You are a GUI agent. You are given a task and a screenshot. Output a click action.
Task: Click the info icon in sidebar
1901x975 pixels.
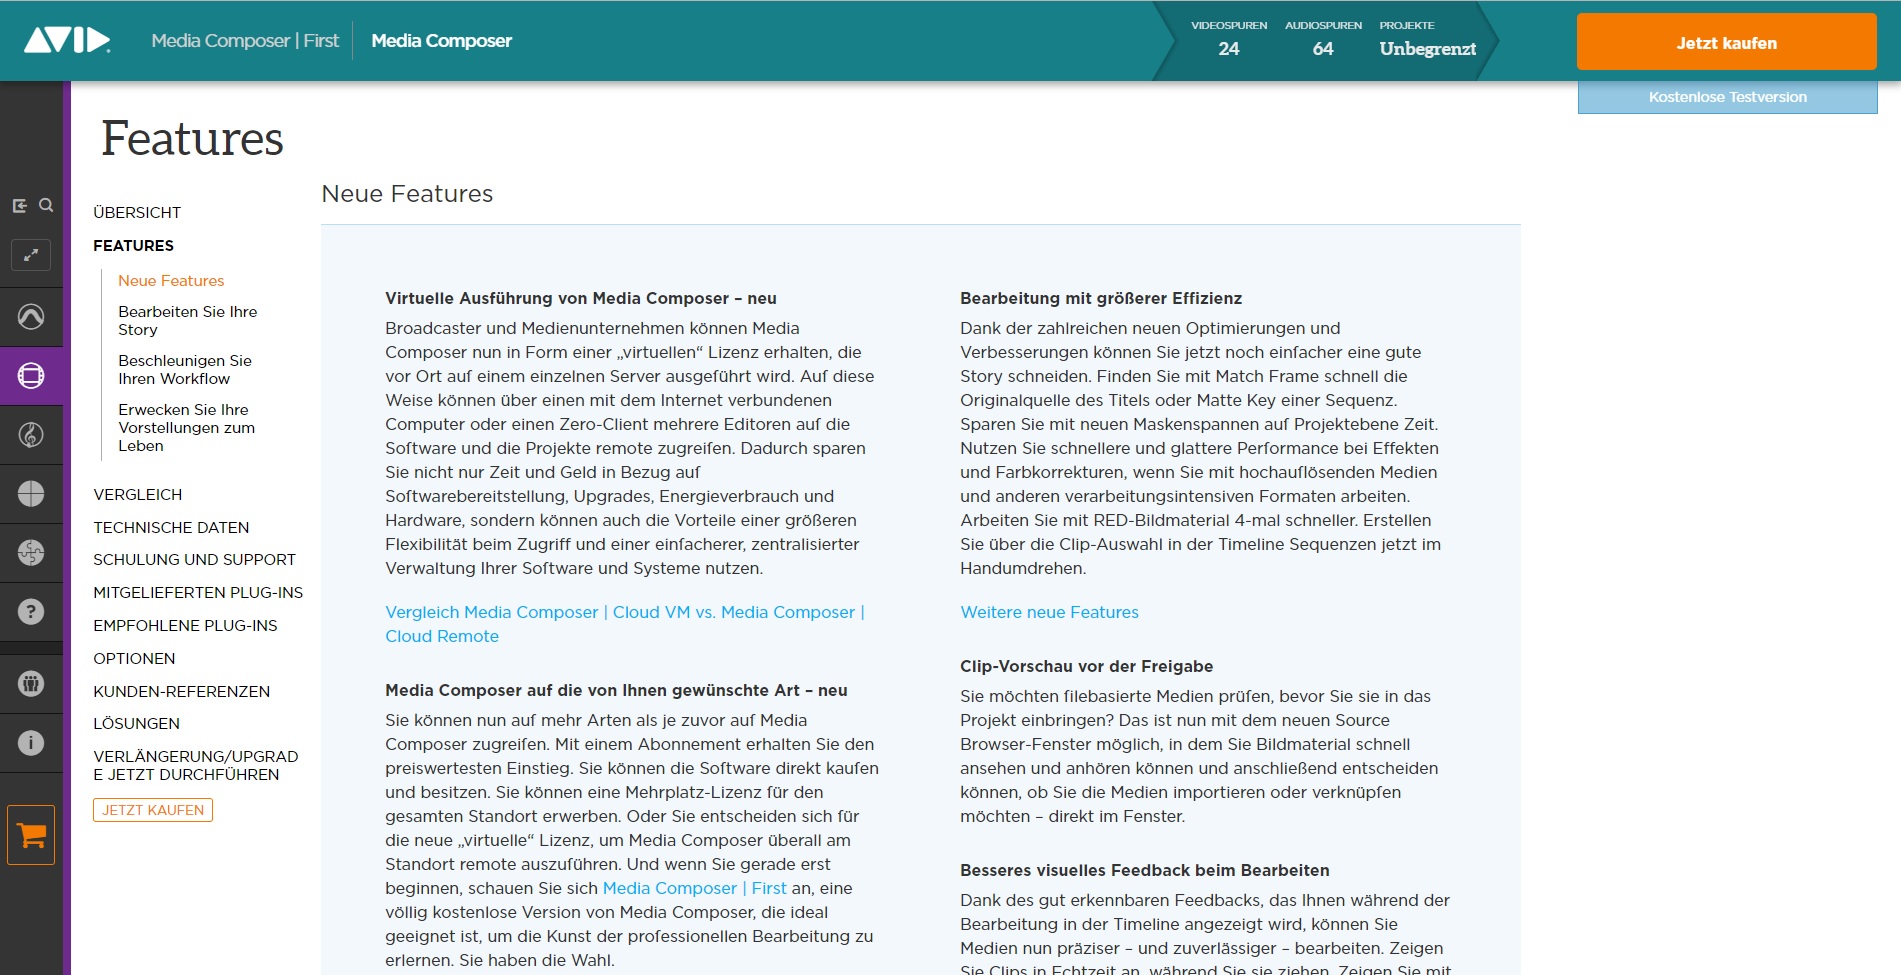click(31, 743)
